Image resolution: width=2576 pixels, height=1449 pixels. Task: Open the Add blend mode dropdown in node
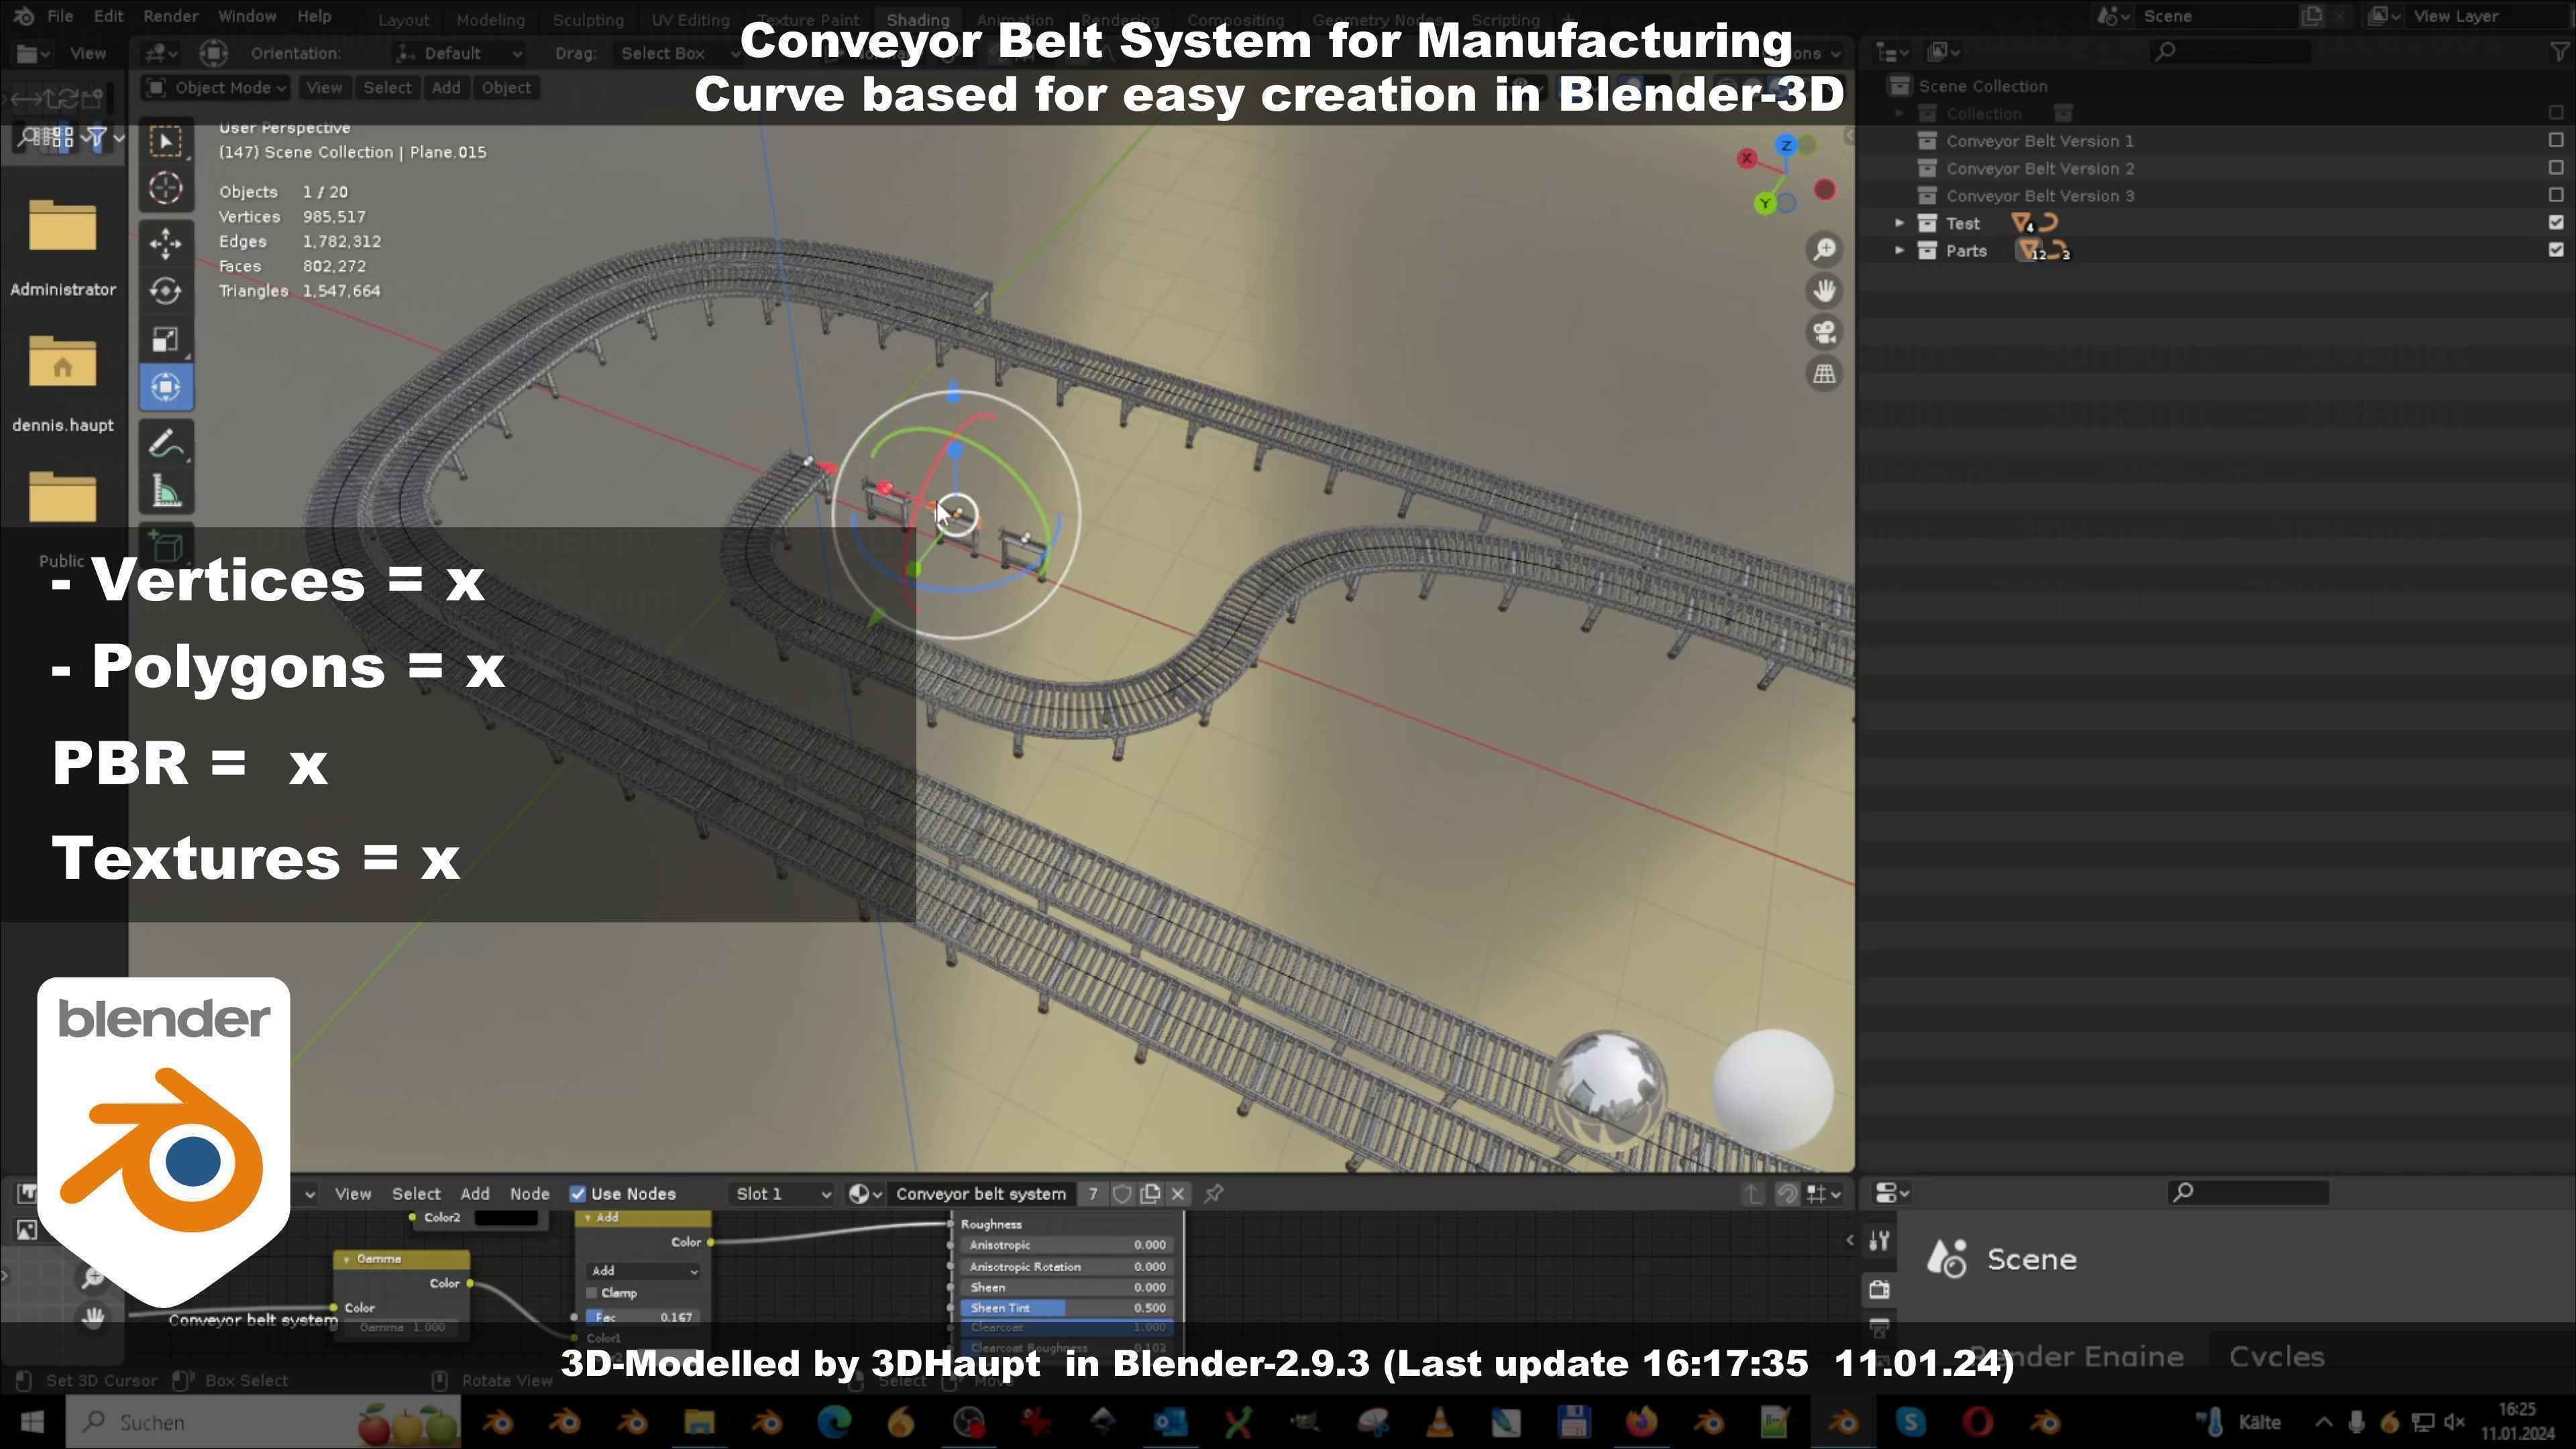coord(643,1271)
